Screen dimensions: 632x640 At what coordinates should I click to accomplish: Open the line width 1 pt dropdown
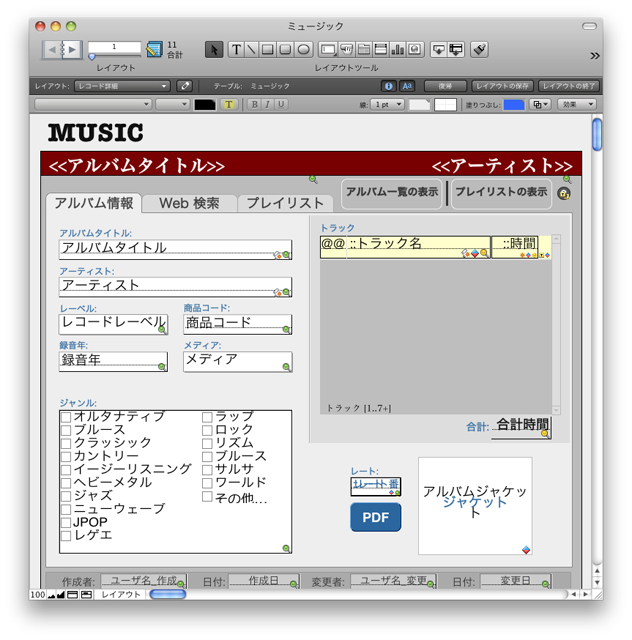coord(388,104)
